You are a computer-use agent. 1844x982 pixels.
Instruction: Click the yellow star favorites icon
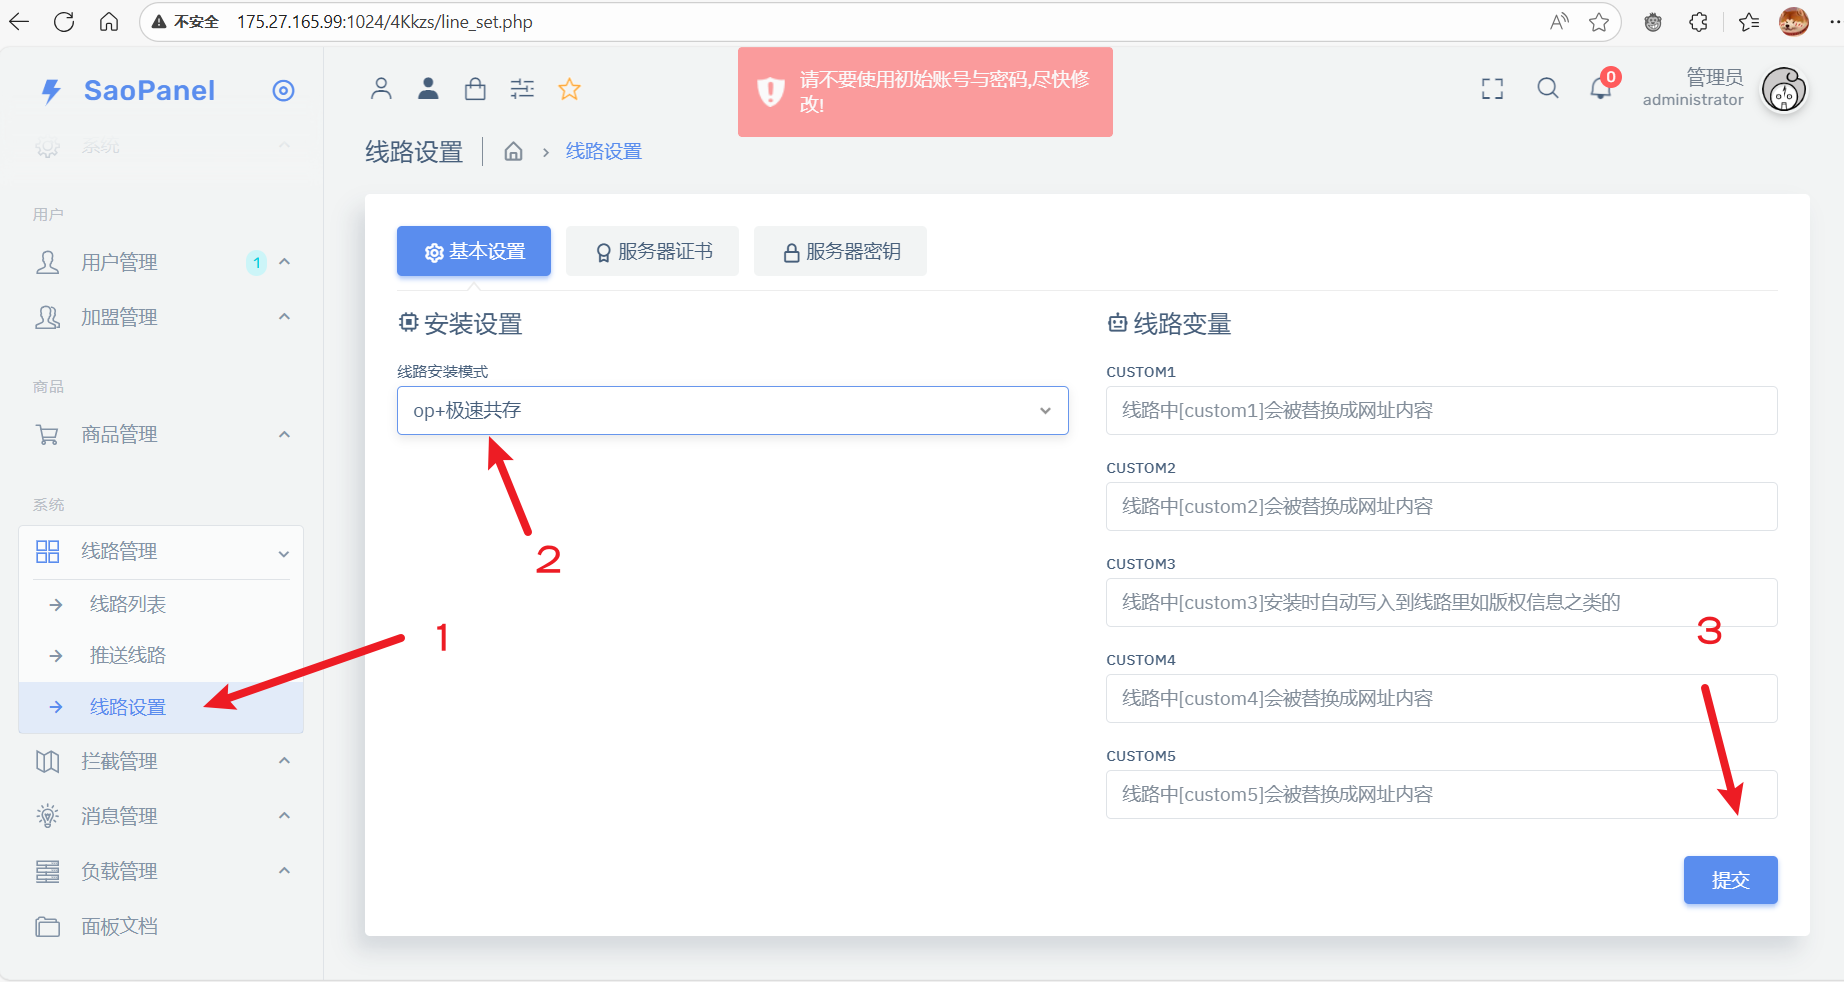[569, 89]
